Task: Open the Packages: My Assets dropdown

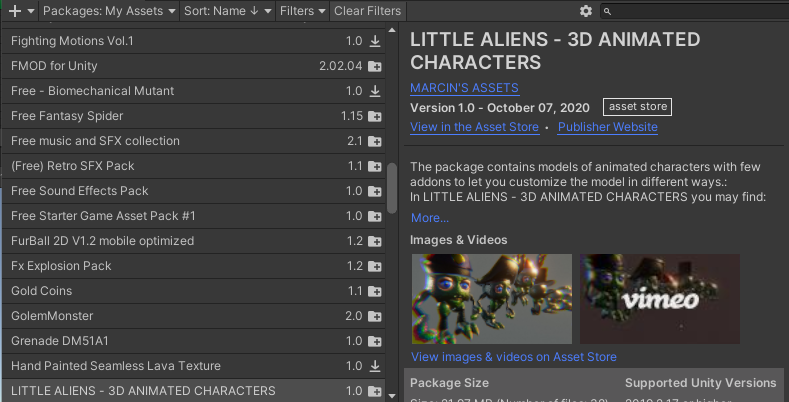Action: pyautogui.click(x=109, y=11)
